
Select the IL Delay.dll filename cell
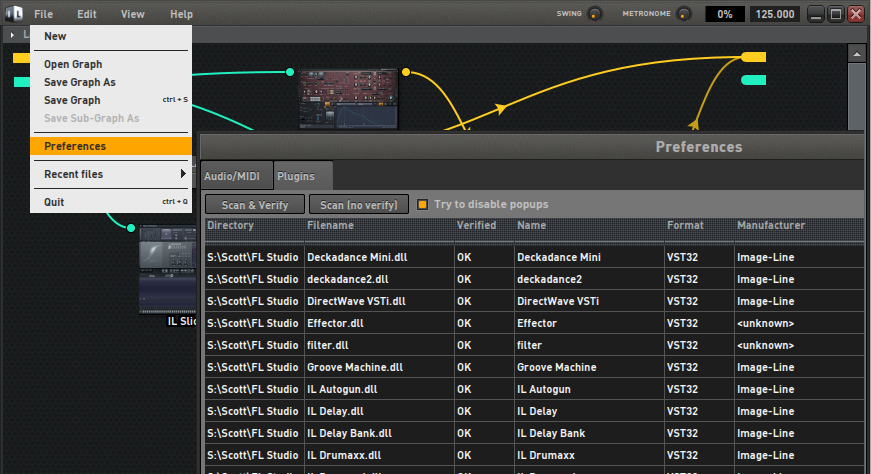(x=379, y=411)
